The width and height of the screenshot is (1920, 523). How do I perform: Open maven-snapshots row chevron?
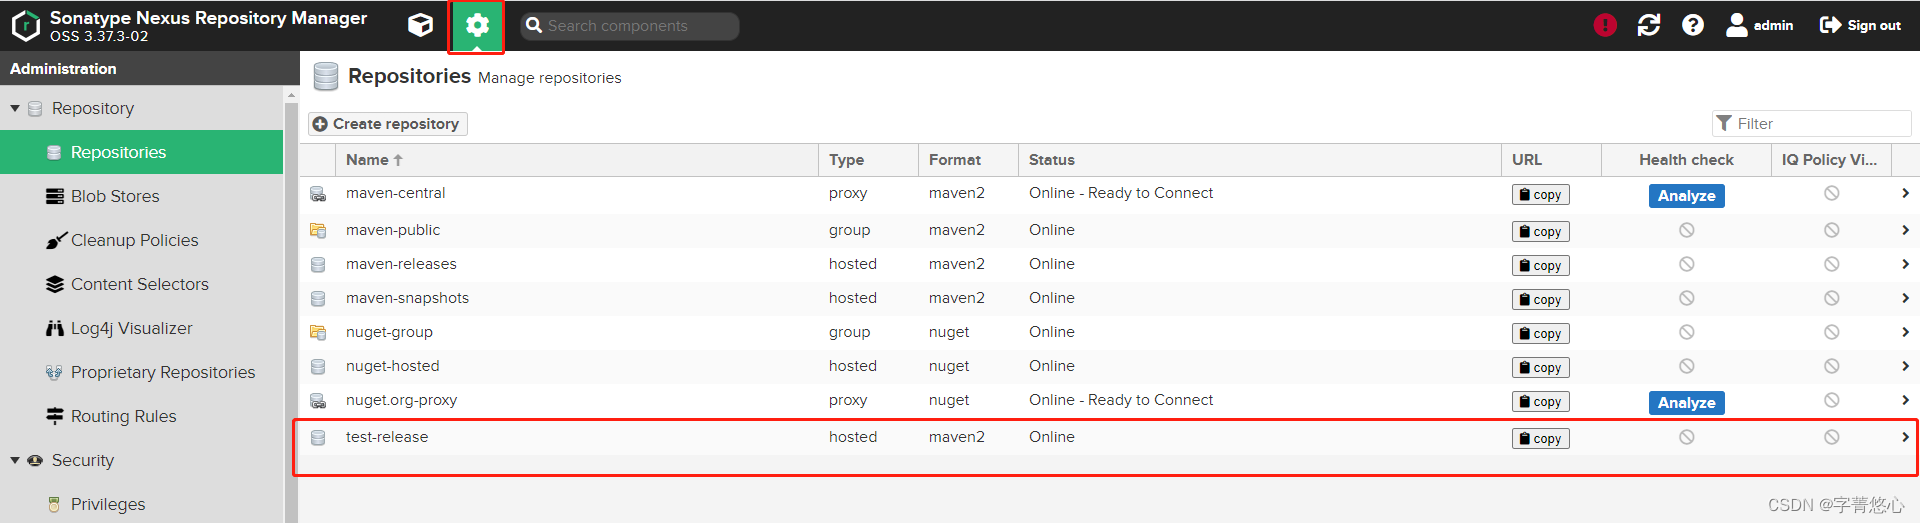1905,298
